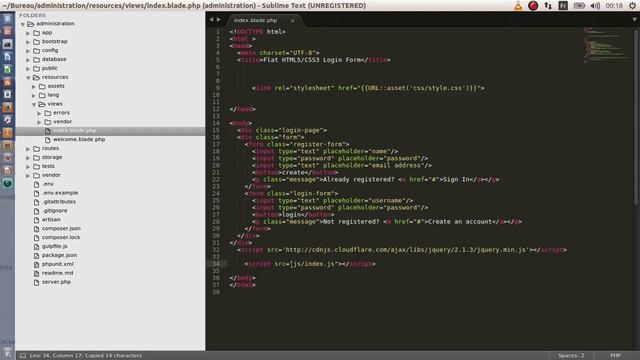Go to previous tab with left arrow
The image size is (640, 360).
click(211, 20)
